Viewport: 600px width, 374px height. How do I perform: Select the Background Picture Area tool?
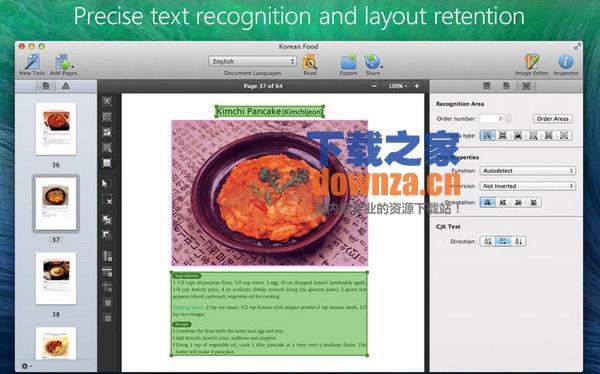[107, 148]
